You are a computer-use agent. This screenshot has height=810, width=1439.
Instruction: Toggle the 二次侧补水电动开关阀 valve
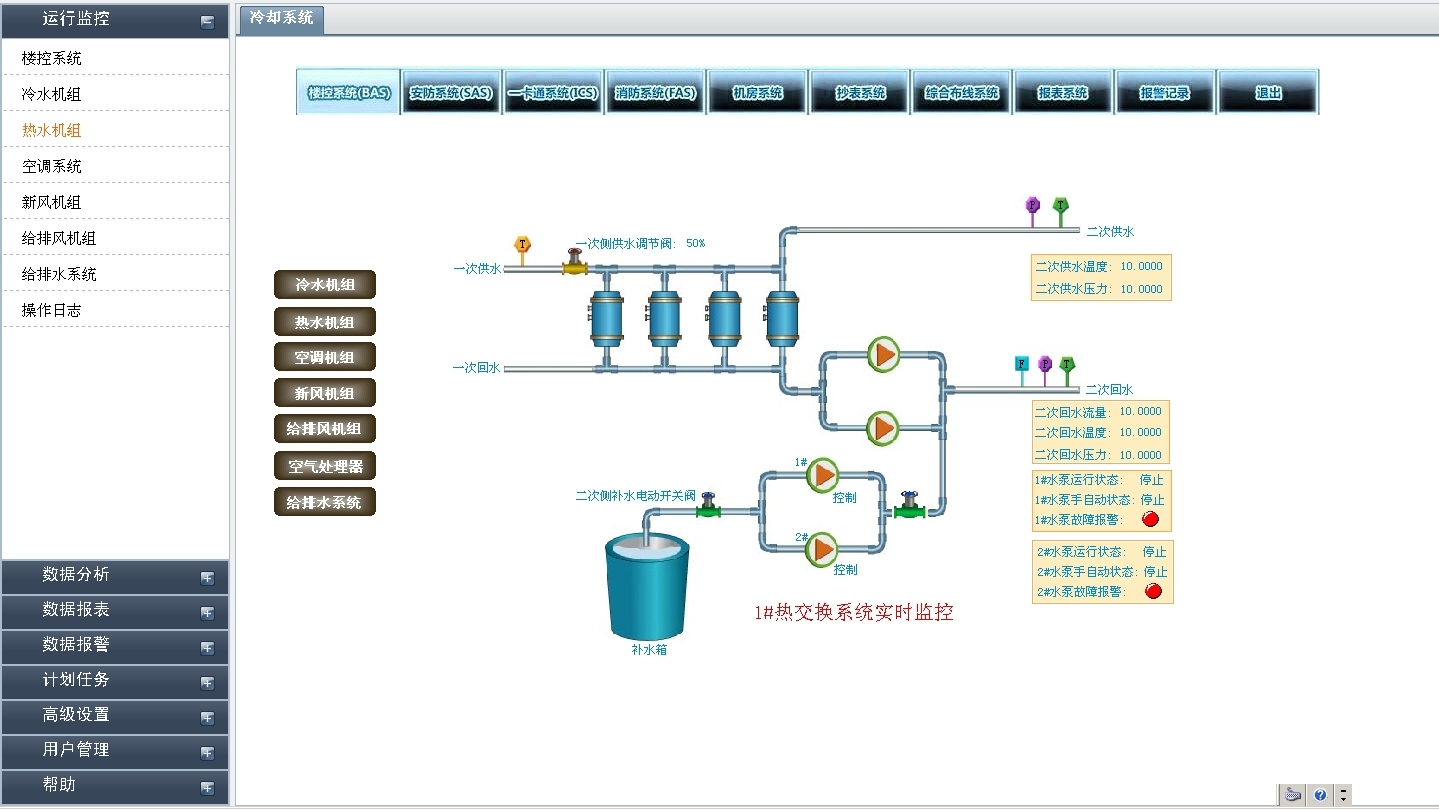click(x=708, y=507)
